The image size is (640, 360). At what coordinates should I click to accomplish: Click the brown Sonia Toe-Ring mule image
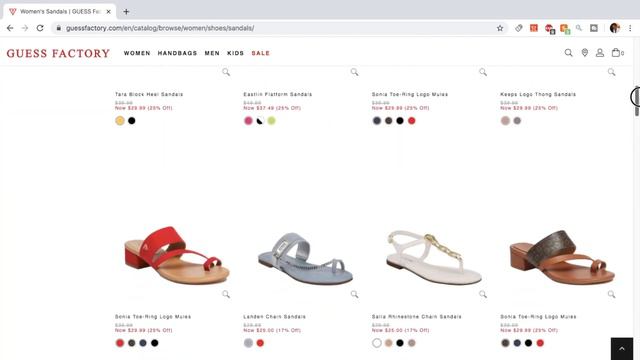[x=562, y=258]
